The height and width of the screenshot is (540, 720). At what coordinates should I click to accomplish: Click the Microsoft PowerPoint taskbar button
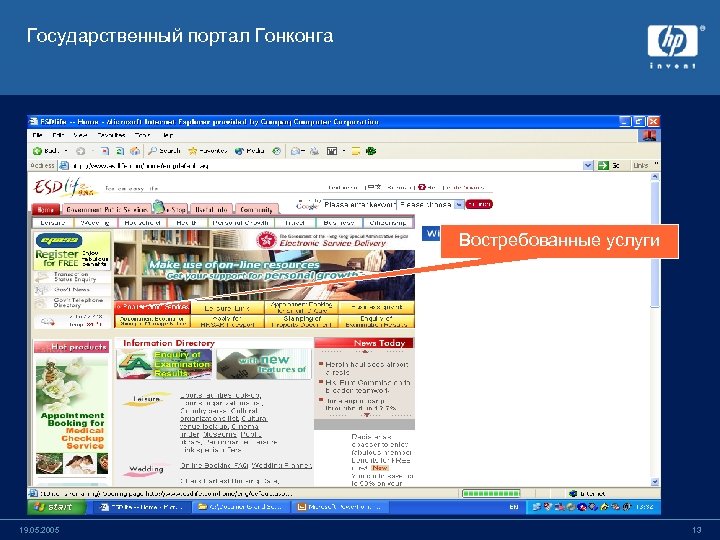[340, 507]
